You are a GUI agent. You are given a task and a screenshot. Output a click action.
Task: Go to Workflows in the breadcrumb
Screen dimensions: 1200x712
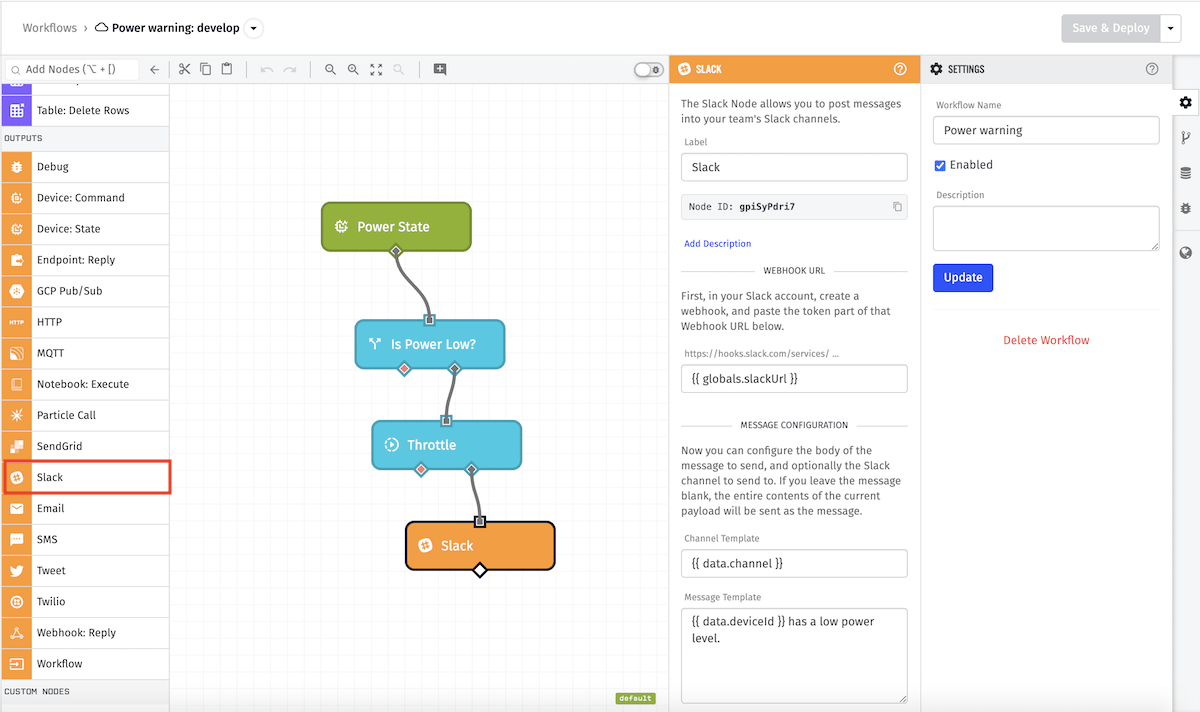tap(50, 28)
